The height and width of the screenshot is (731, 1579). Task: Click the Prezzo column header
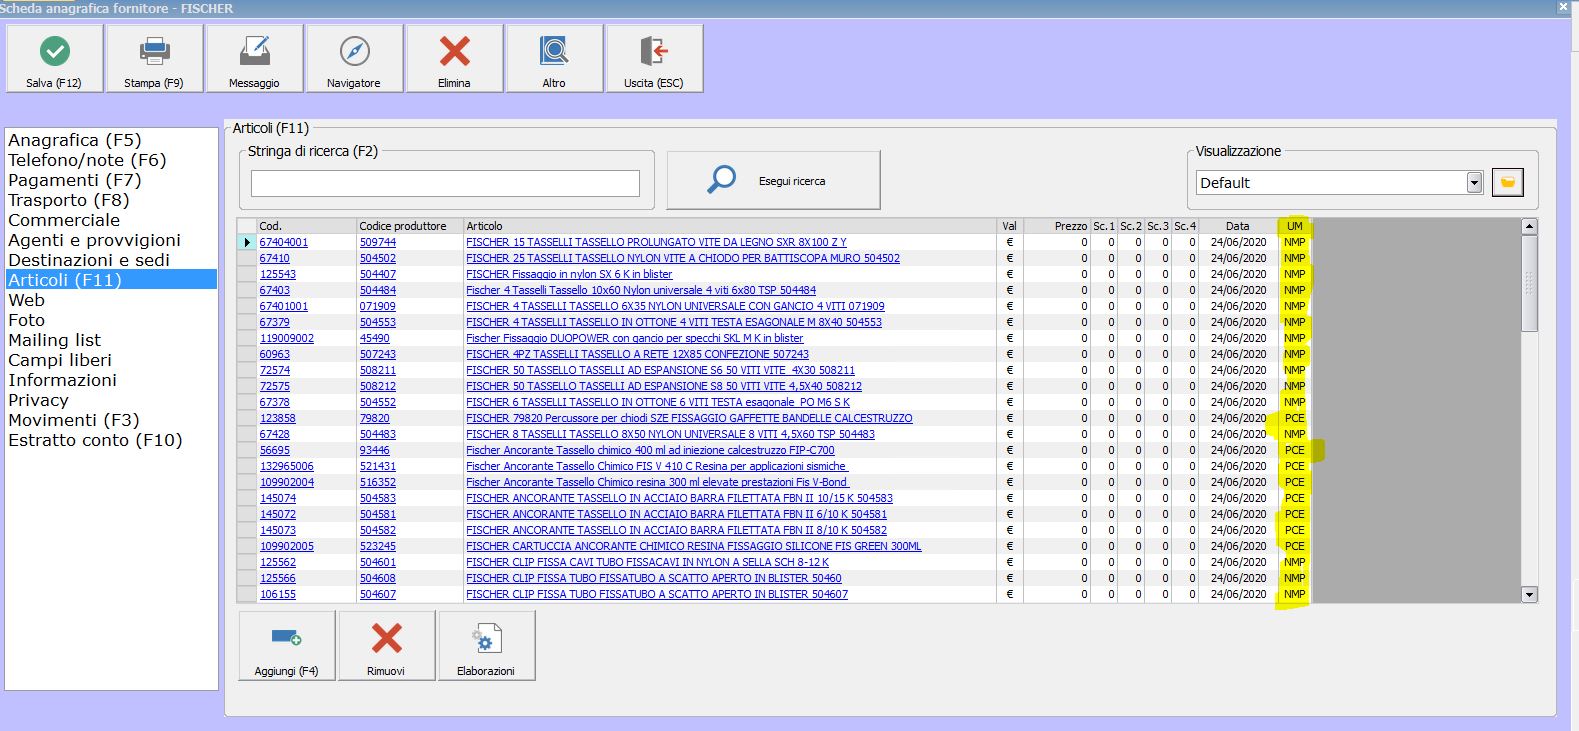[1057, 226]
